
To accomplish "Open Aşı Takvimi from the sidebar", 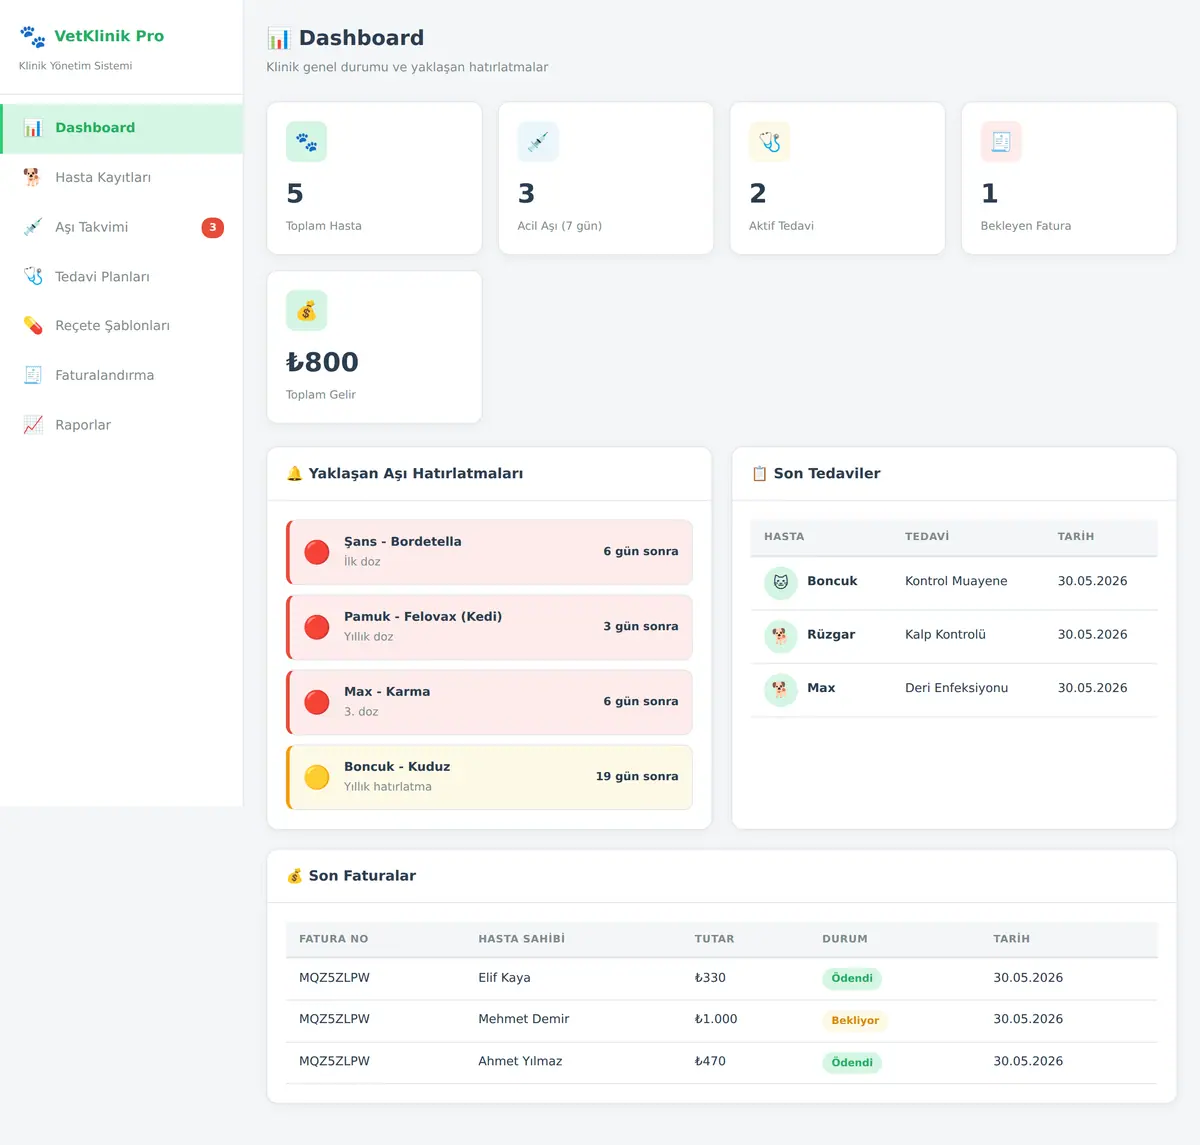I will coord(121,227).
